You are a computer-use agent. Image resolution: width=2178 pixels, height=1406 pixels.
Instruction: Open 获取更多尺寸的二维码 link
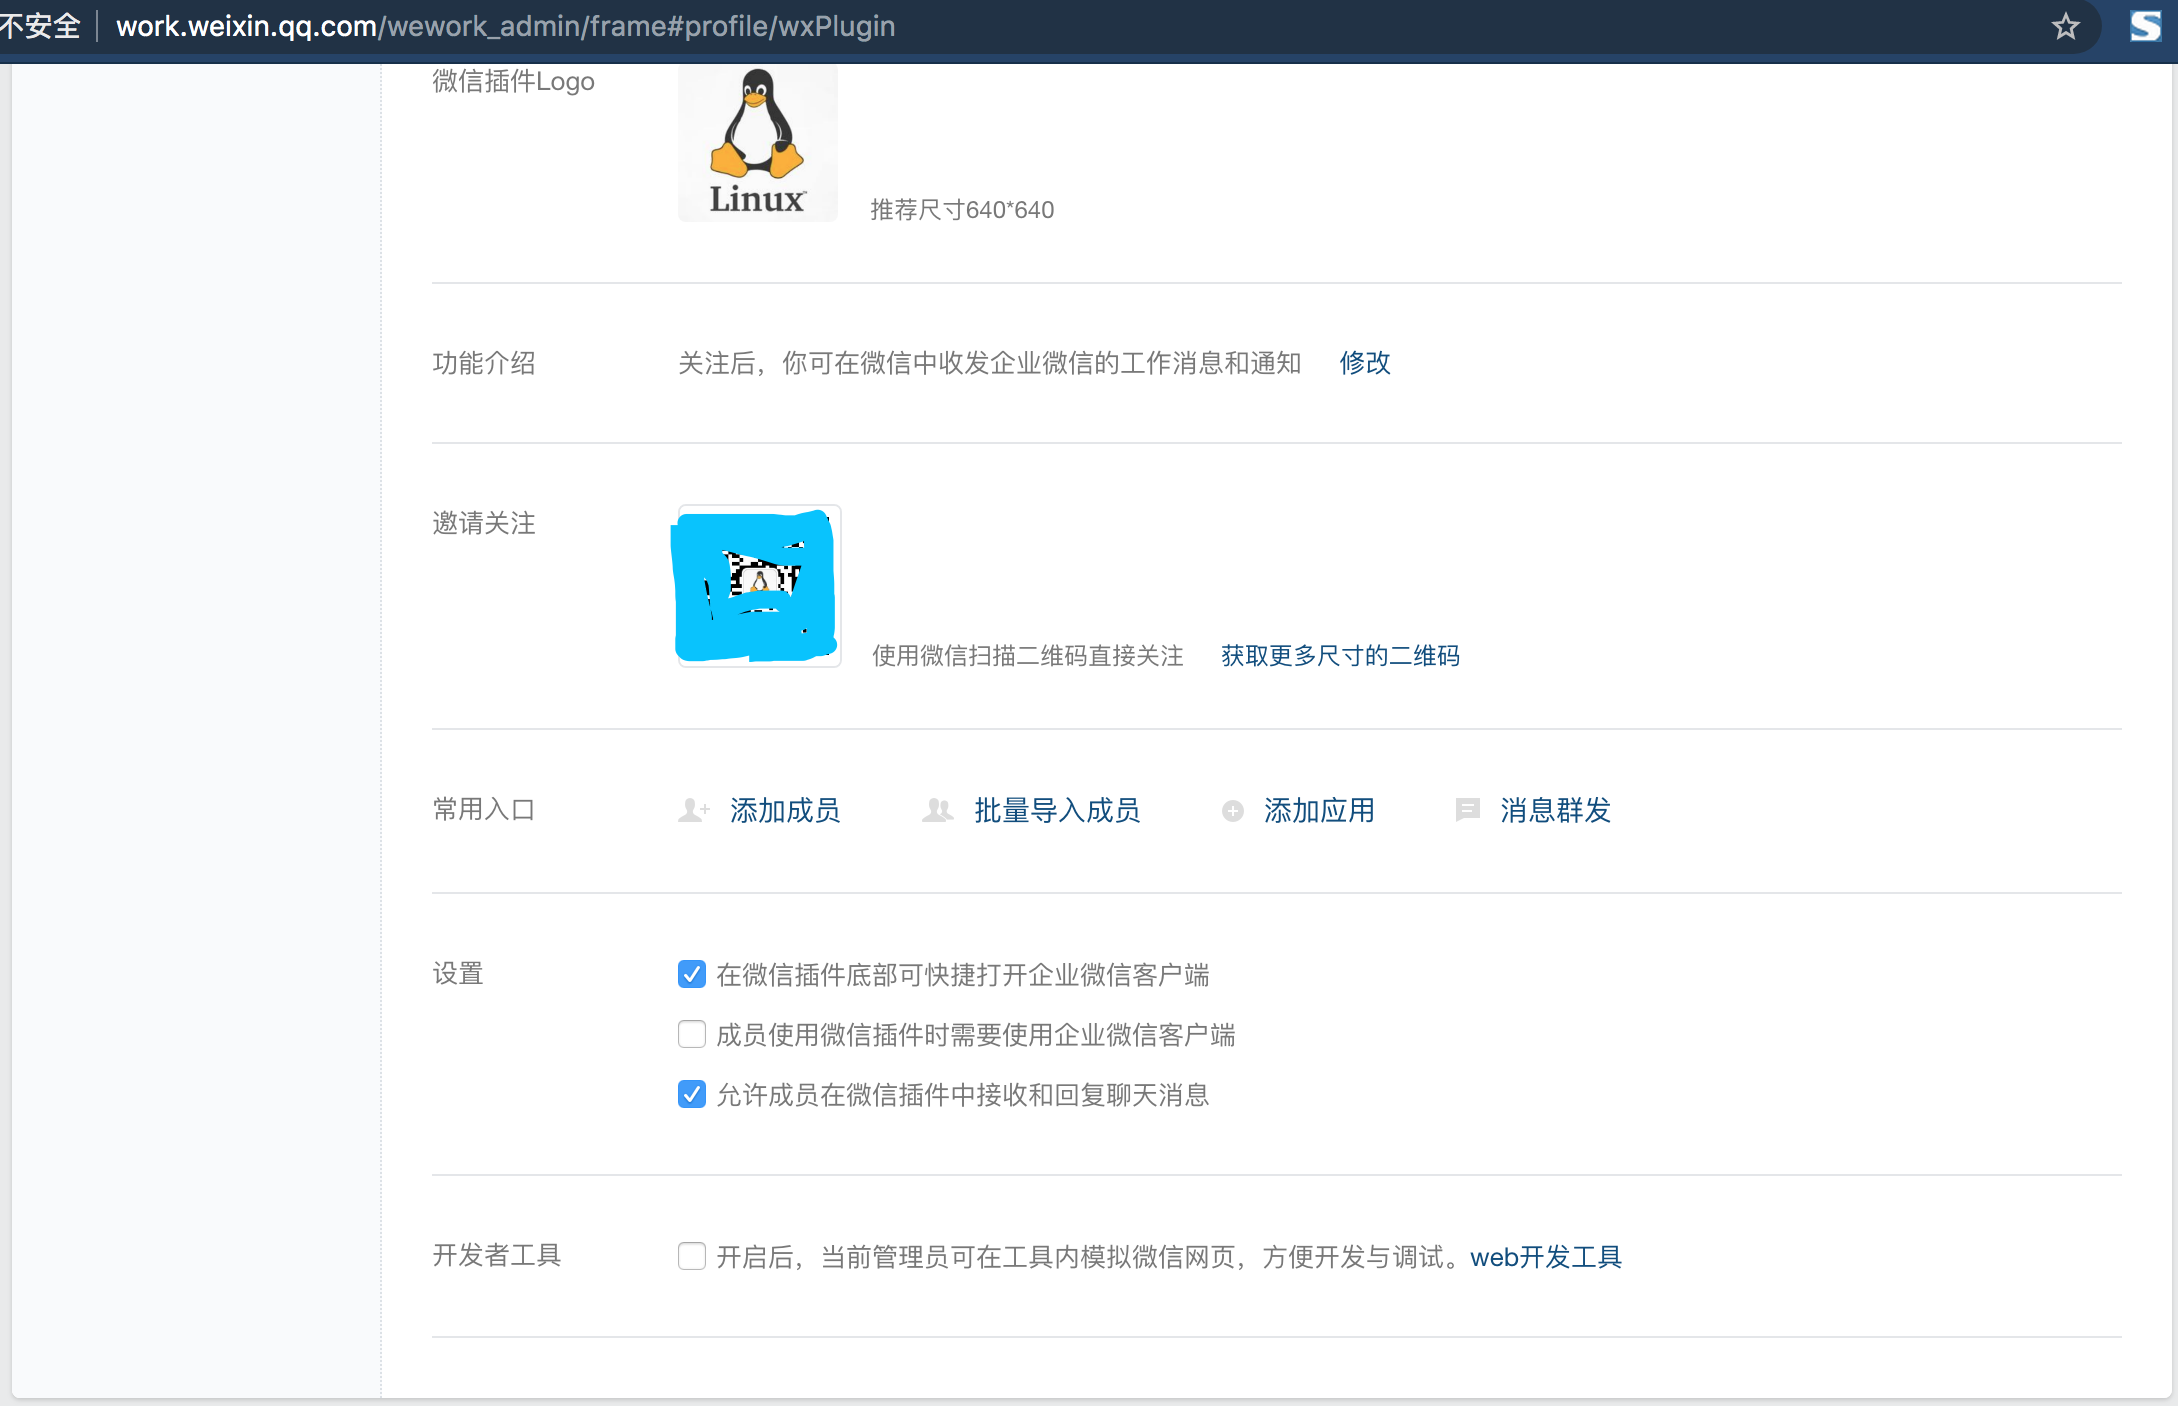[1340, 656]
